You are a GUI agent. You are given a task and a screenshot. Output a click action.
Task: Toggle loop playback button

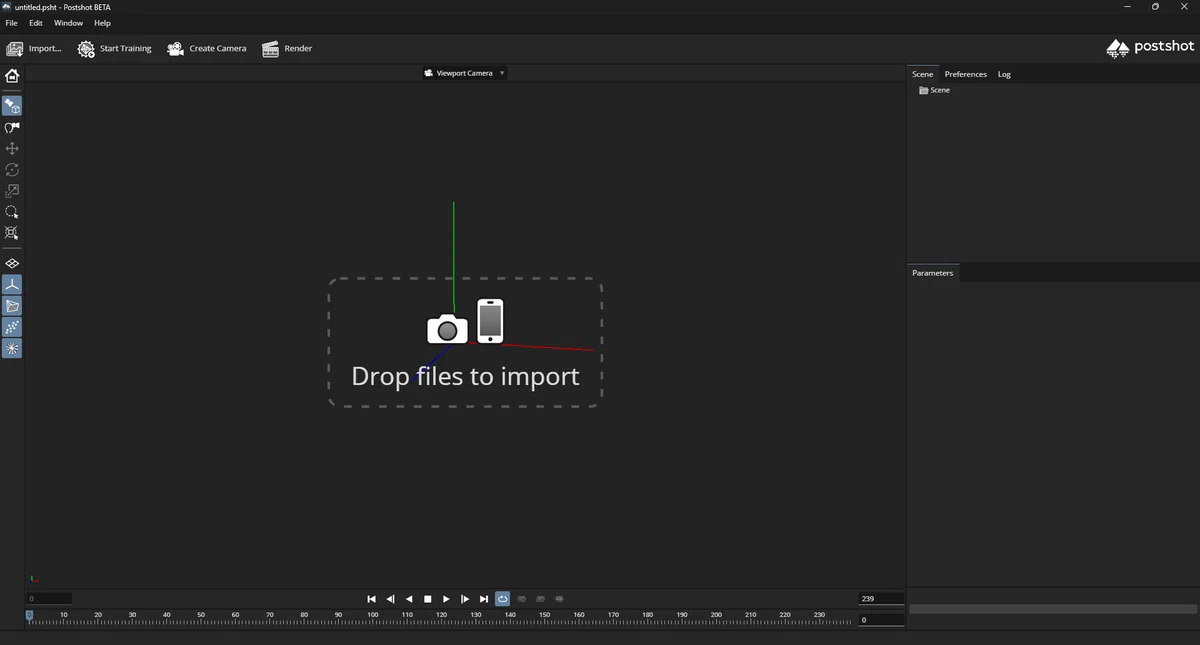click(502, 599)
